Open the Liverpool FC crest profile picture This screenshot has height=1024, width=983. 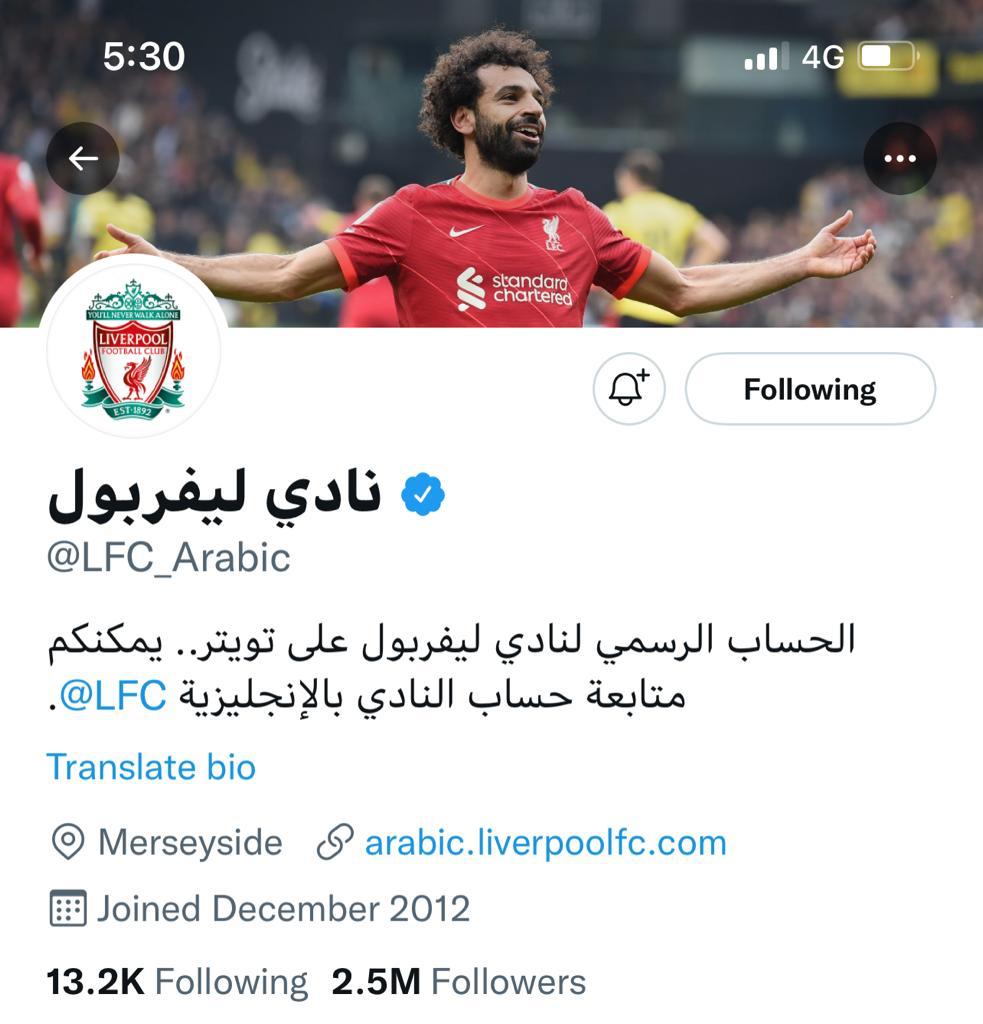coord(133,350)
